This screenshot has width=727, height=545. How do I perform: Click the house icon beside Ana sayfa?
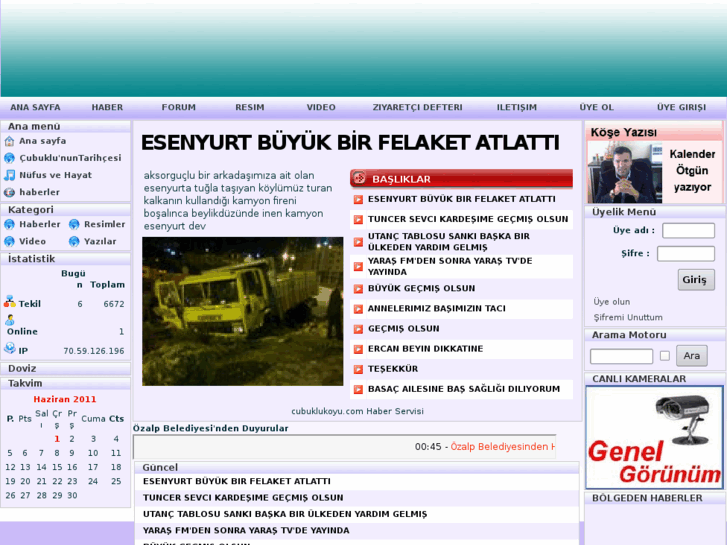pyautogui.click(x=9, y=141)
